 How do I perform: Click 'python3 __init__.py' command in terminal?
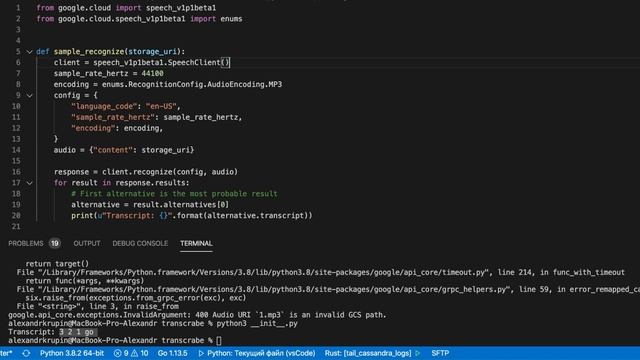pos(257,324)
